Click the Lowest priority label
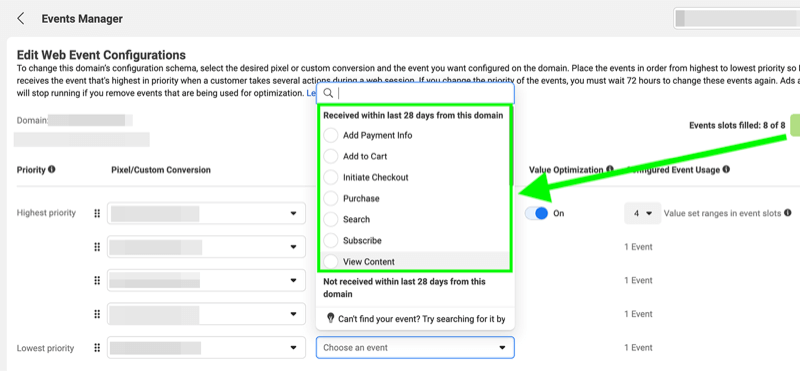Screen dimensions: 800x371 (x=45, y=348)
